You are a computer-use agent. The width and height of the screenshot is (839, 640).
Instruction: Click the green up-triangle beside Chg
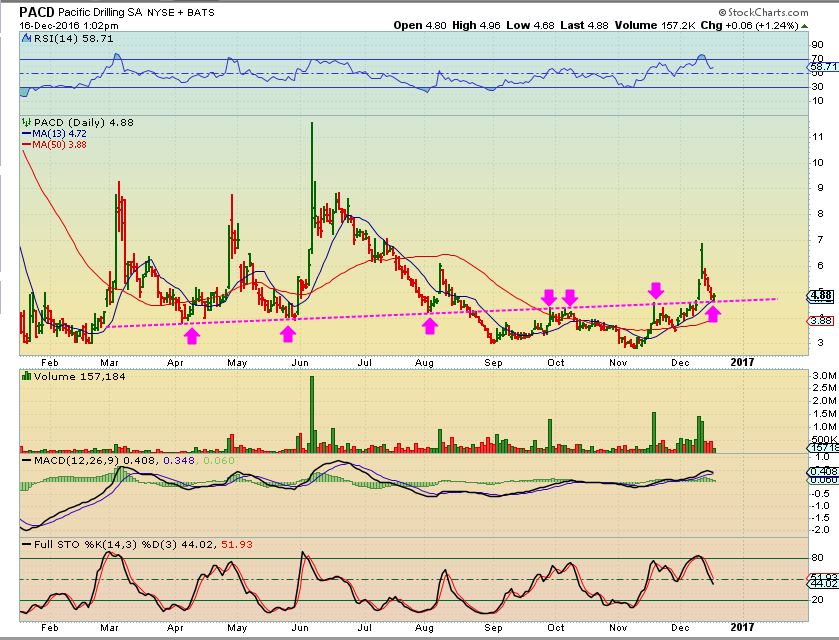805,26
